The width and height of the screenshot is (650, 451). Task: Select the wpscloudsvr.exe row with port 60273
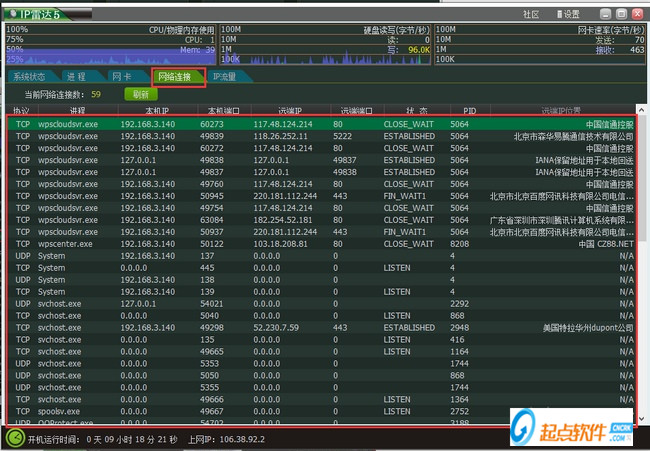(x=321, y=124)
